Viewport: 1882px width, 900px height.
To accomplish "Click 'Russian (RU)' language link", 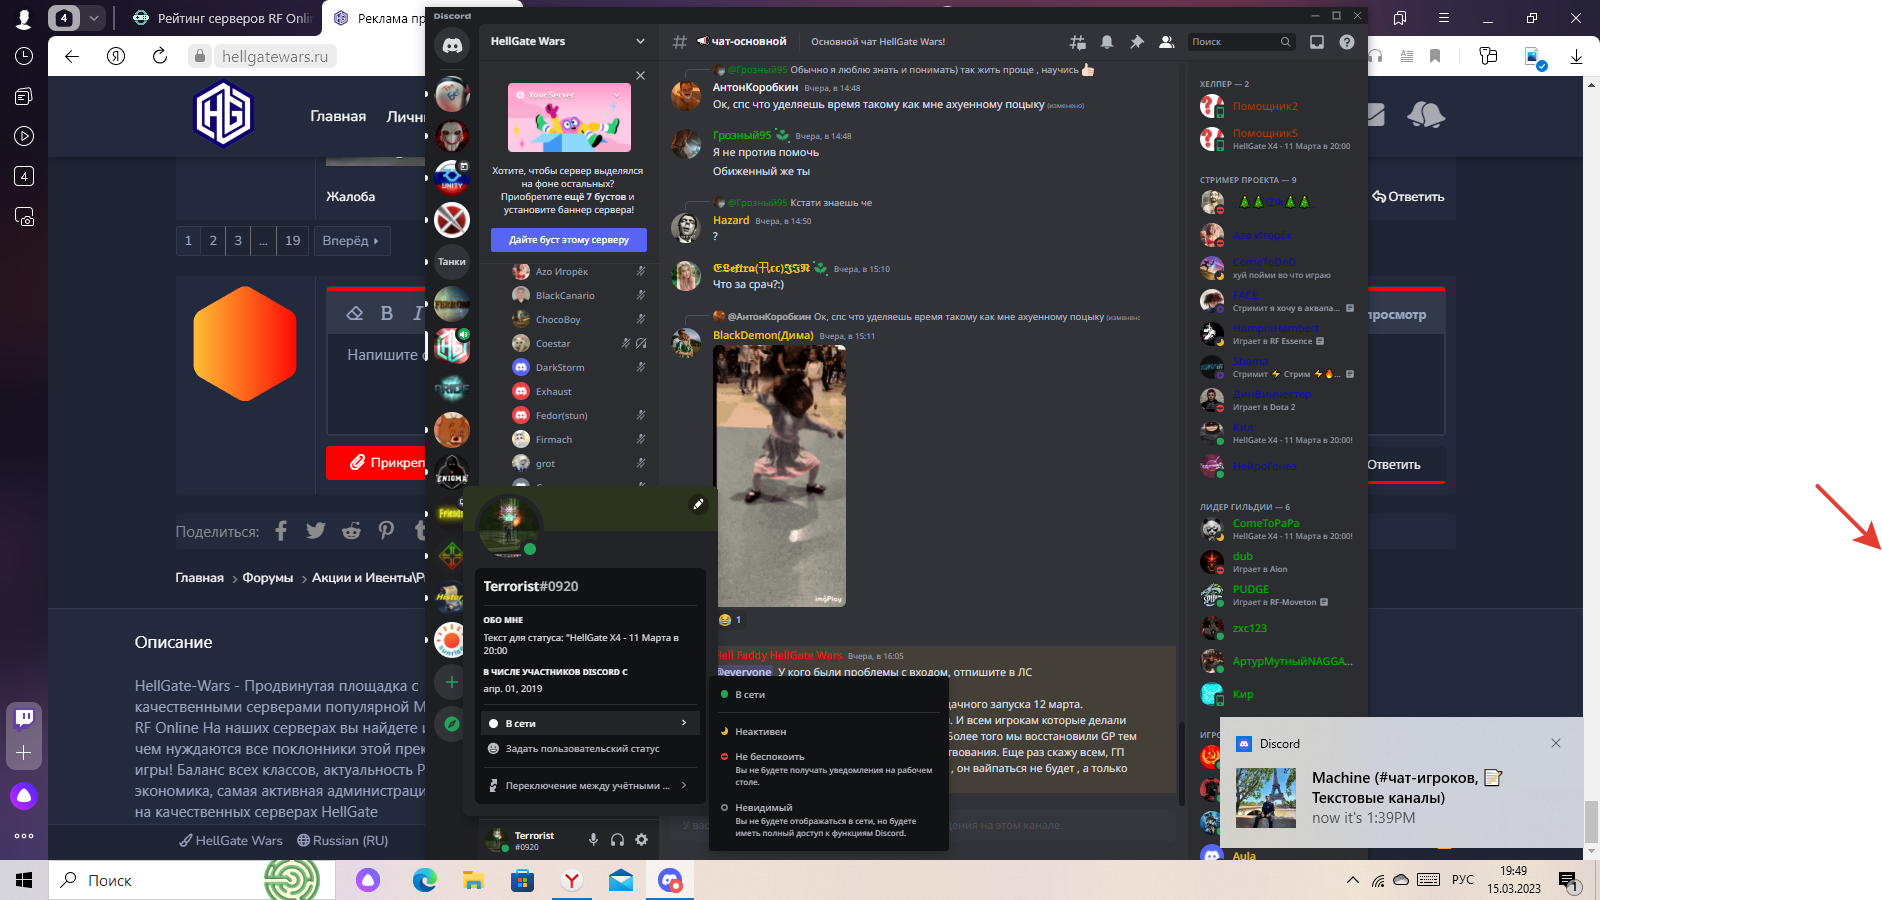I will pos(343,841).
